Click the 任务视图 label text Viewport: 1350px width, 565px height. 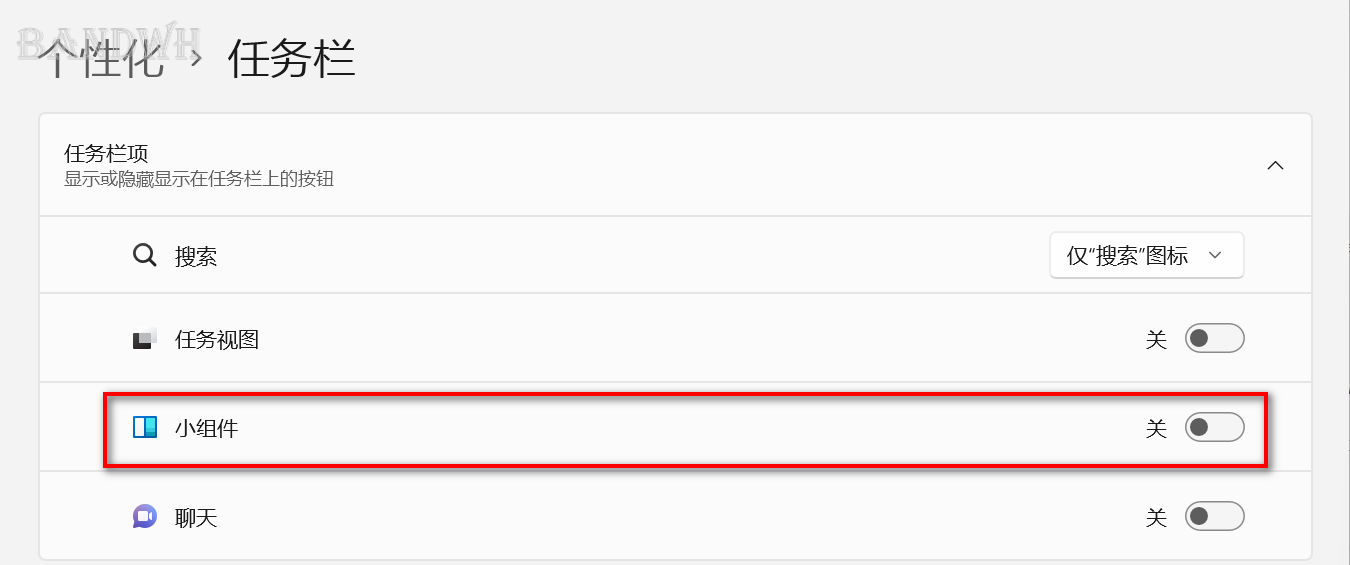coord(217,340)
